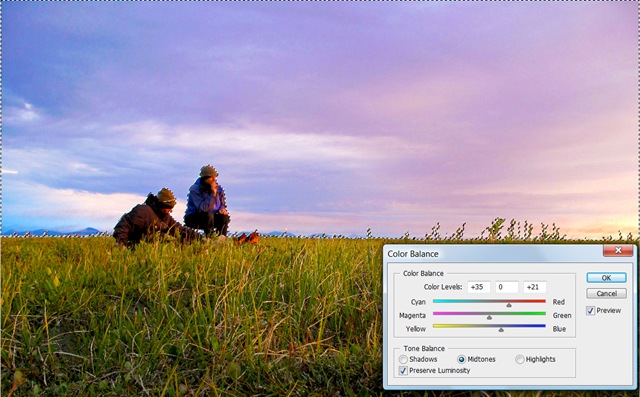Screen dimensions: 640x397
Task: Click the Magenta-Green slider handle
Action: 489,317
